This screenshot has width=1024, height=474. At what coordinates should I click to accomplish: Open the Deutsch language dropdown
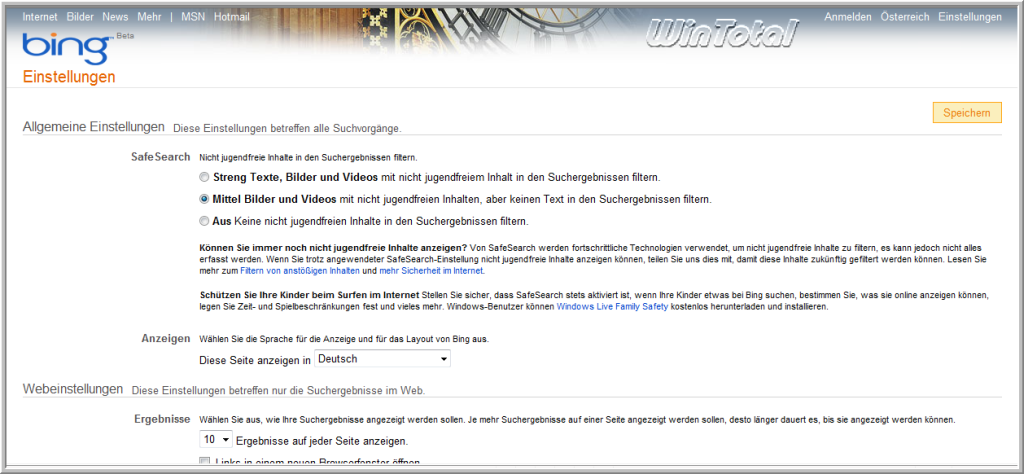[x=382, y=359]
